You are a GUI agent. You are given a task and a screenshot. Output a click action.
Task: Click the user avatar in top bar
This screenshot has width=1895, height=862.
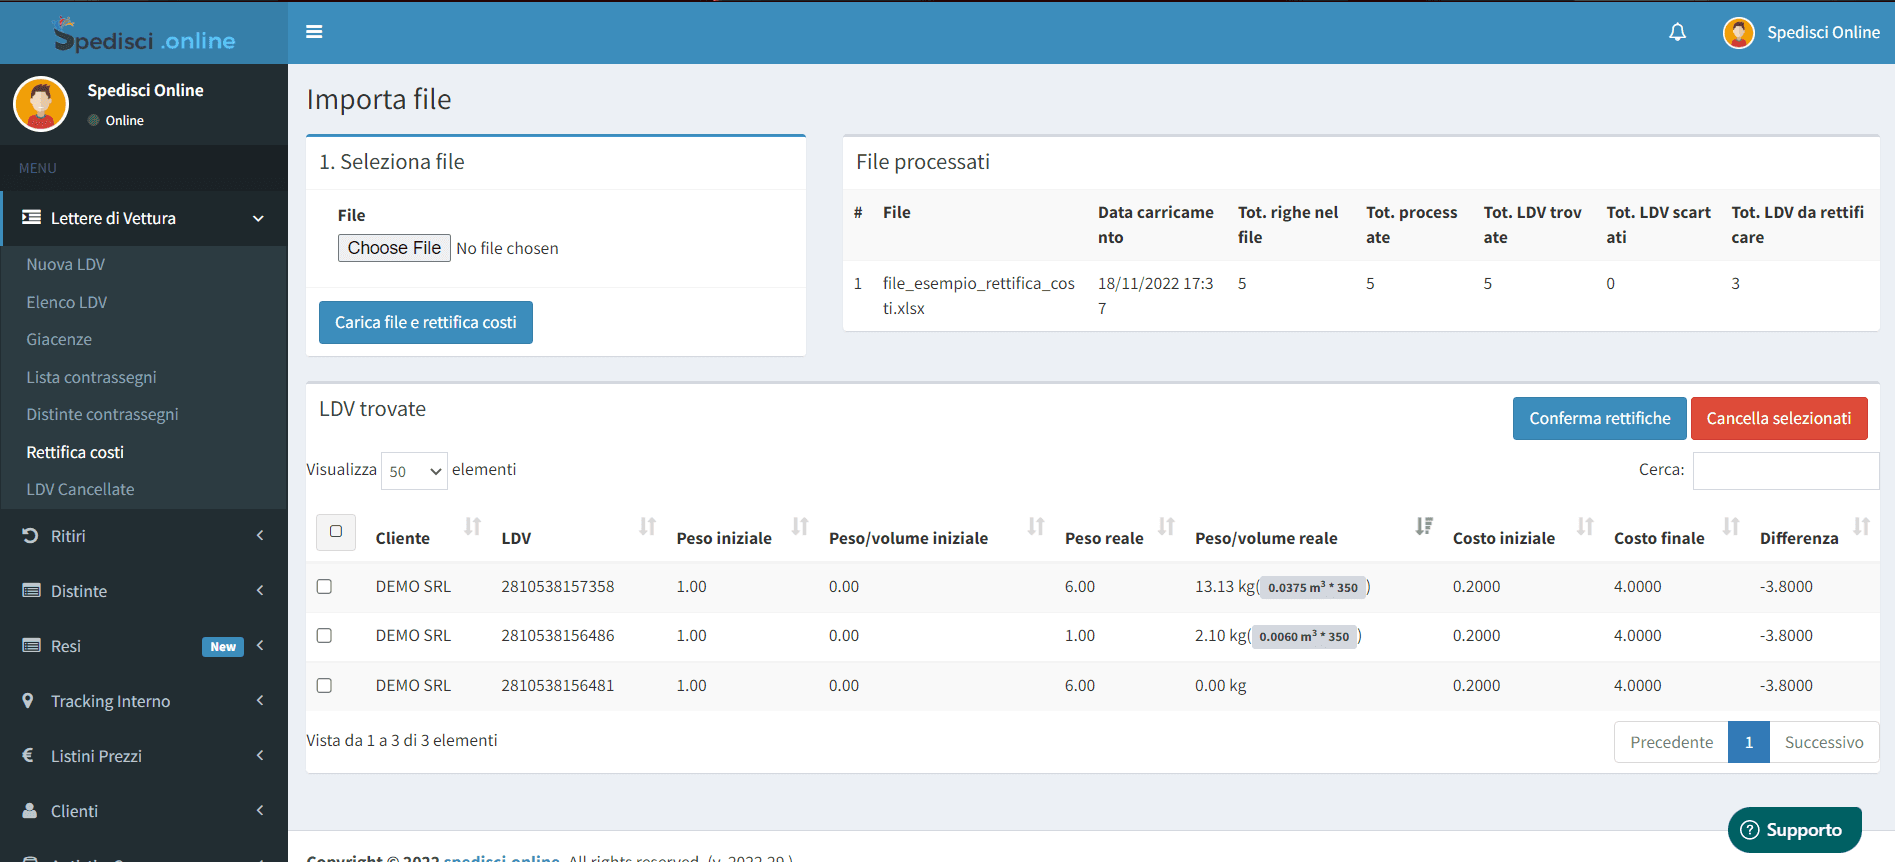(x=1738, y=33)
